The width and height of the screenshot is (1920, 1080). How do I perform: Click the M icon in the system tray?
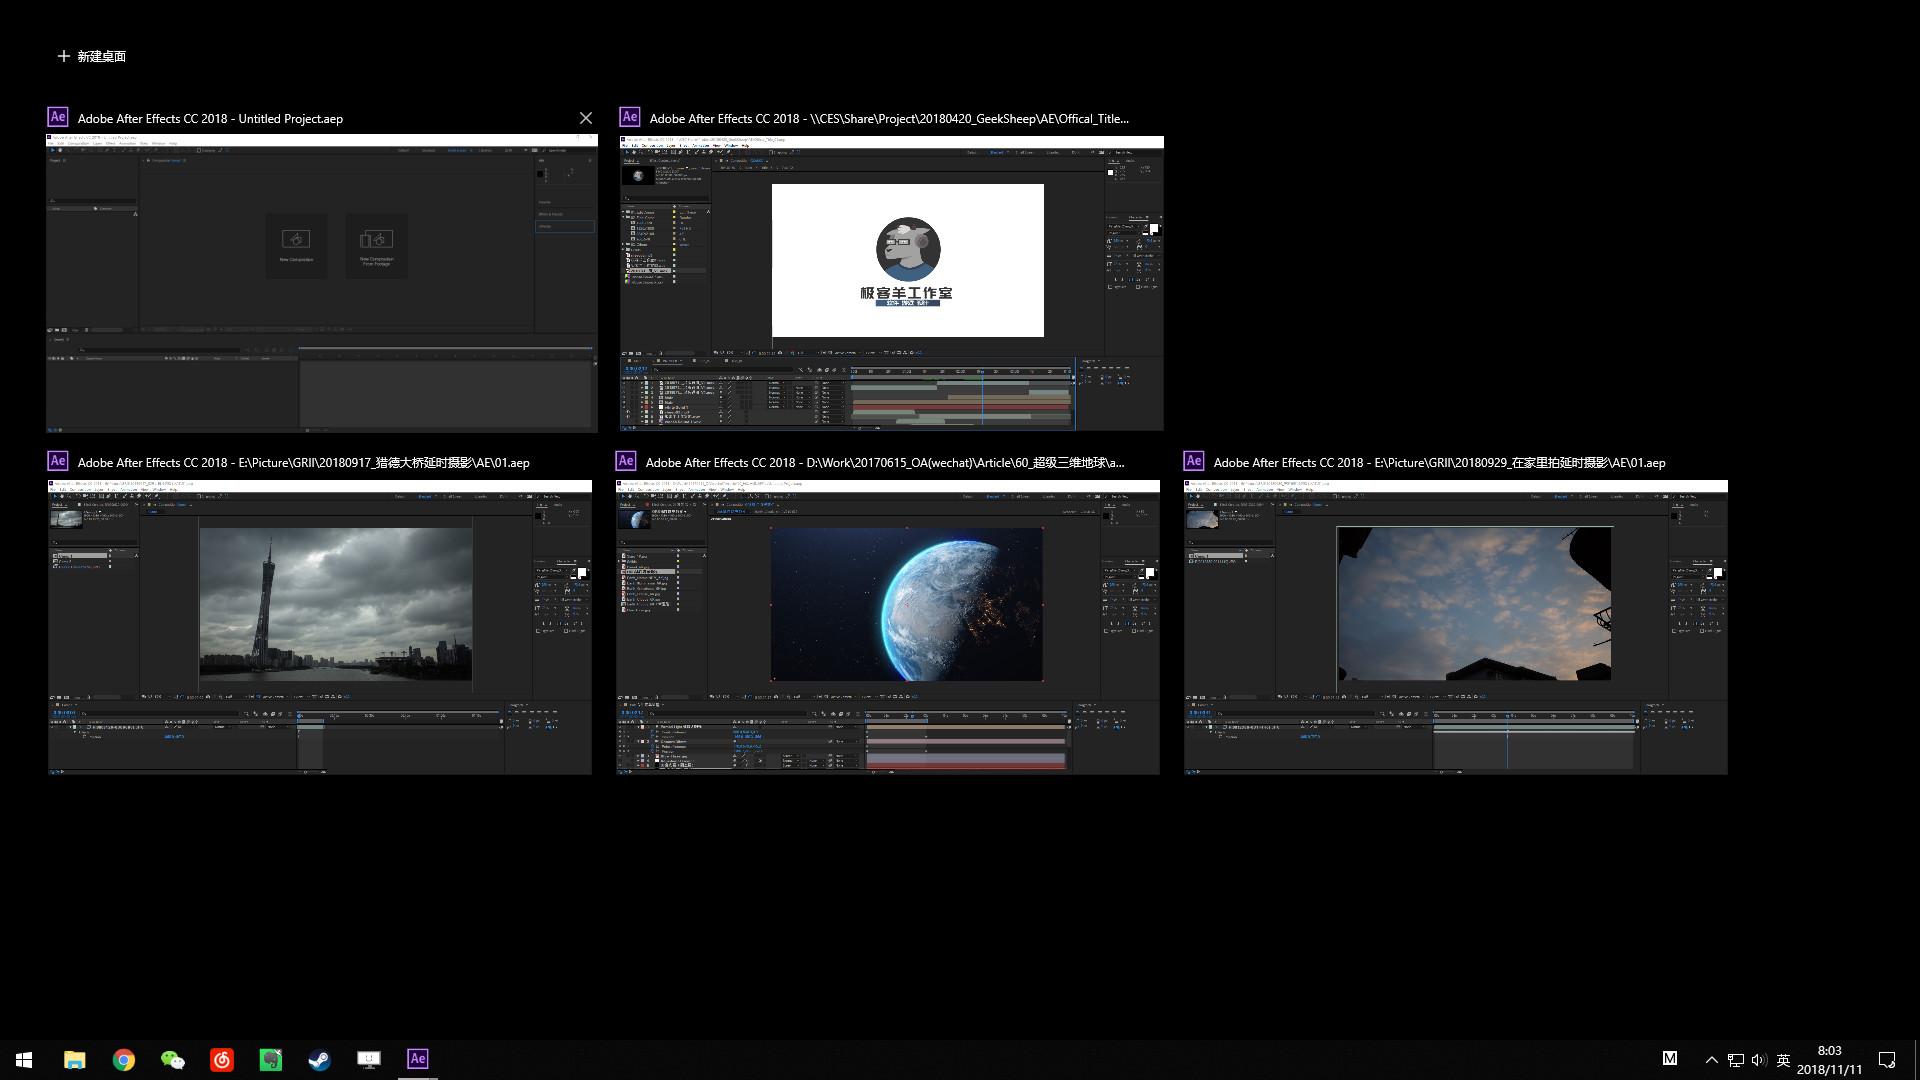point(1669,1059)
